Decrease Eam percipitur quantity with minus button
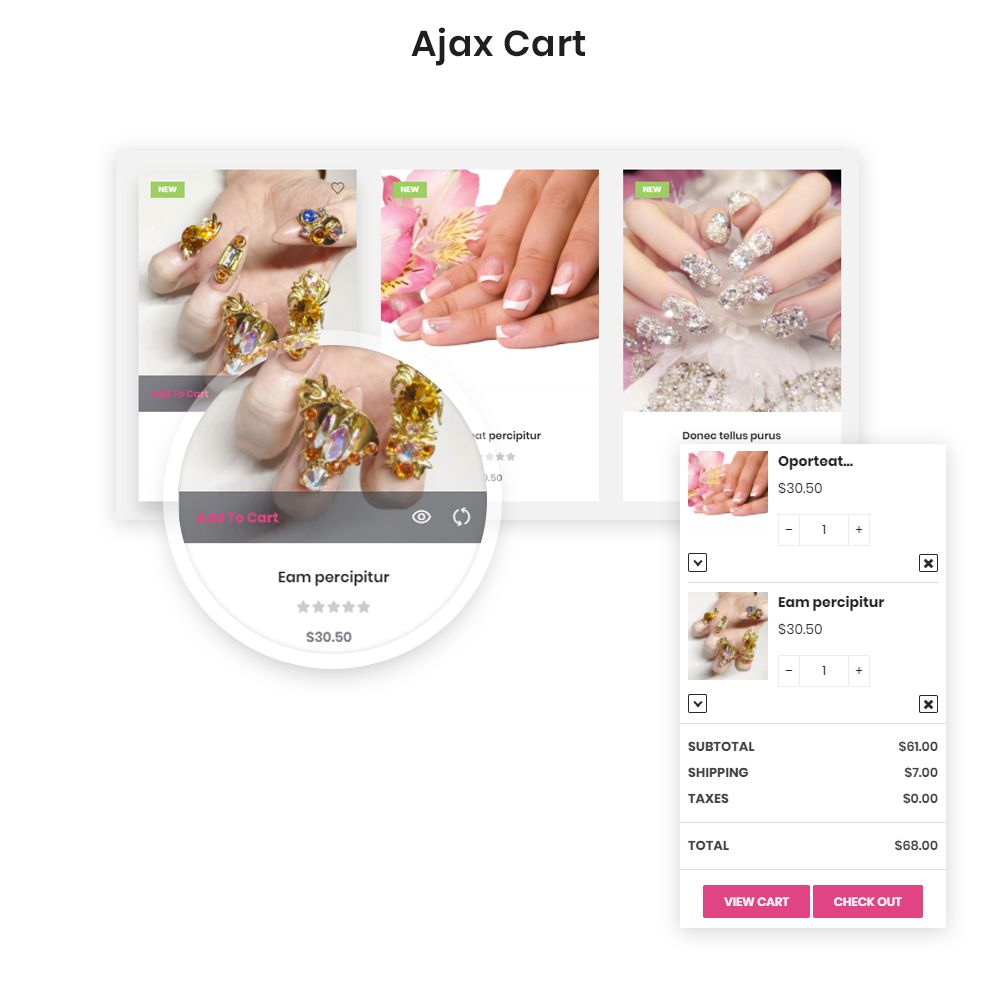 coord(789,671)
